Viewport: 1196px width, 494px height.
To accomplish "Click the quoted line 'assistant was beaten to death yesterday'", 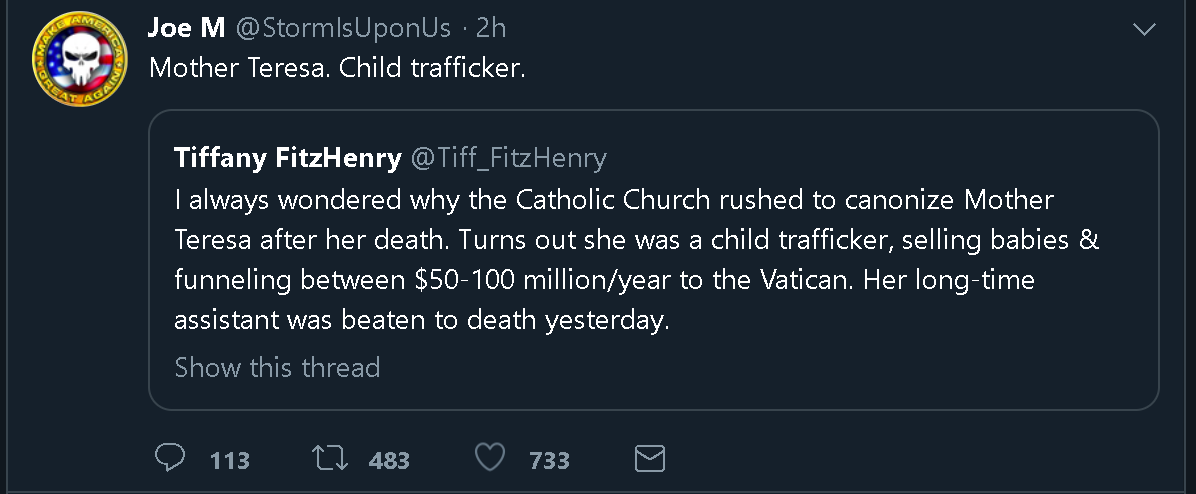I will click(x=421, y=321).
